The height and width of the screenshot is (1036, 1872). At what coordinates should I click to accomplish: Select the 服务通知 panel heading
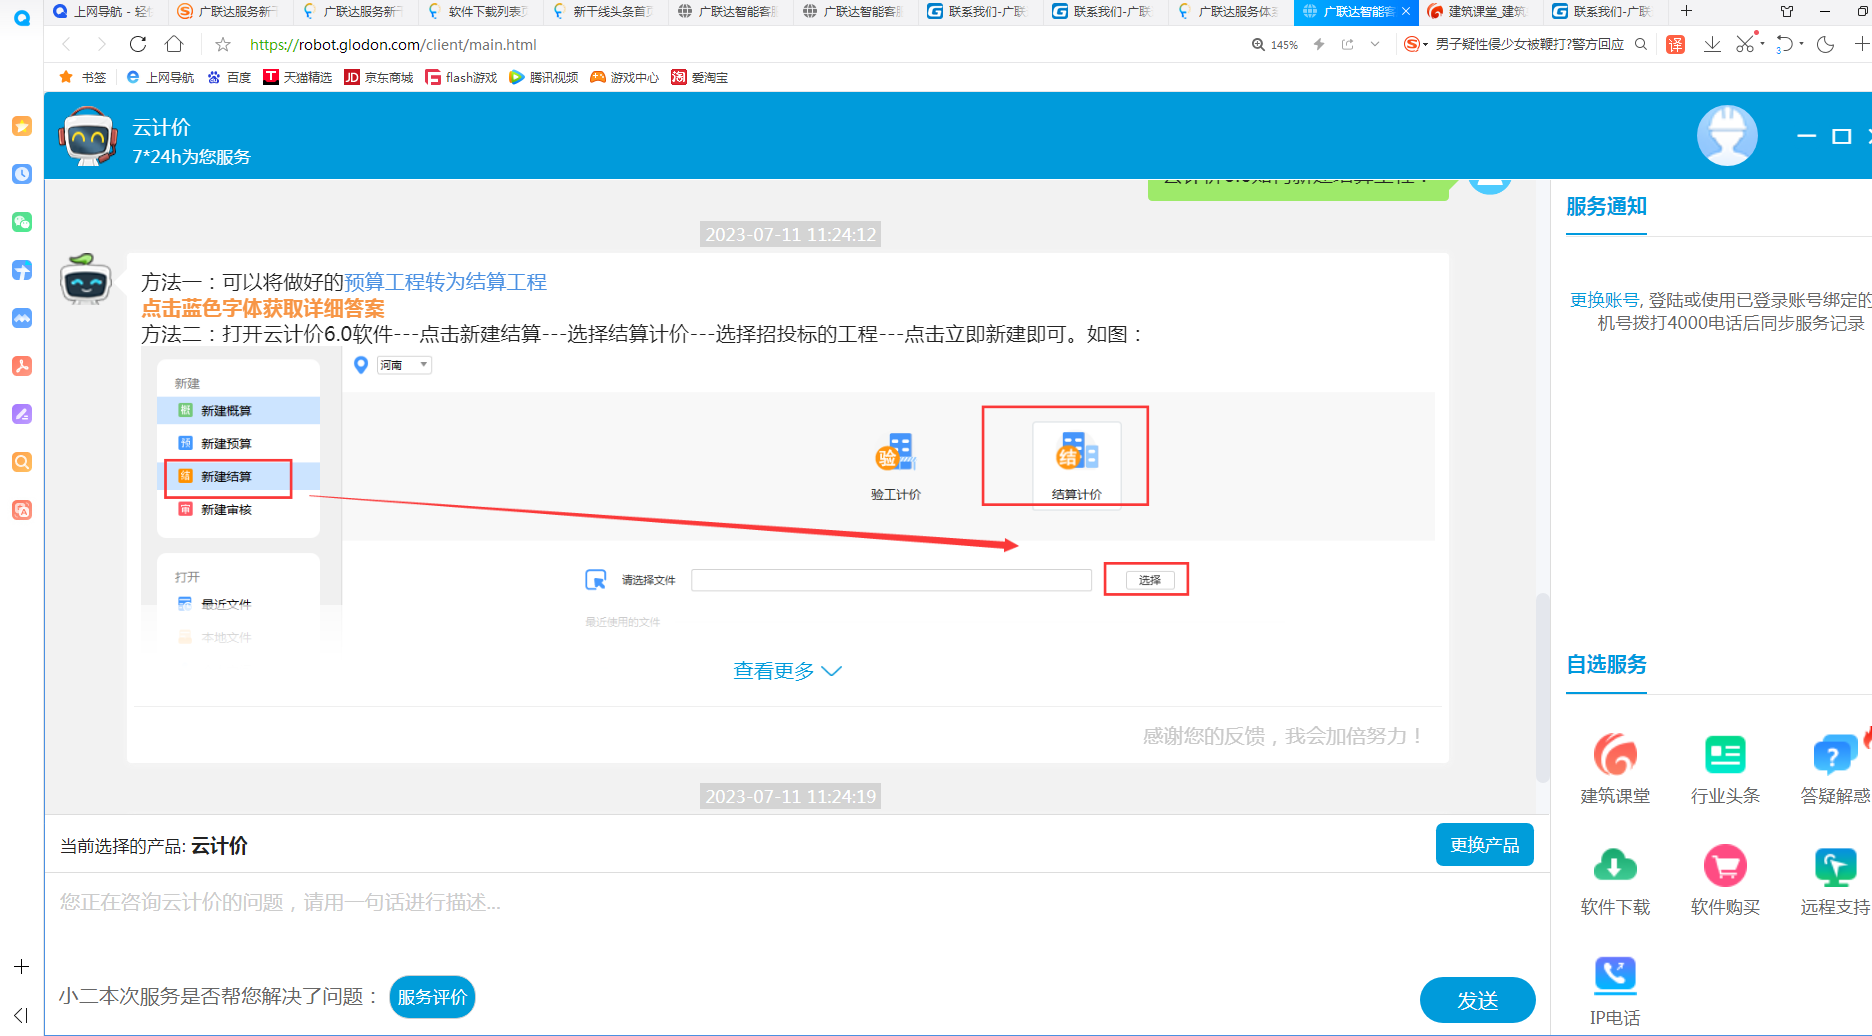1606,207
